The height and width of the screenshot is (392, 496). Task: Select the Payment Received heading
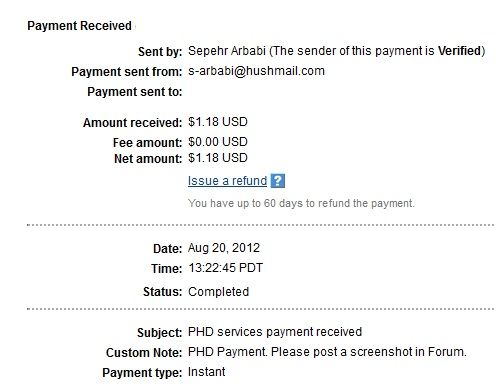79,26
